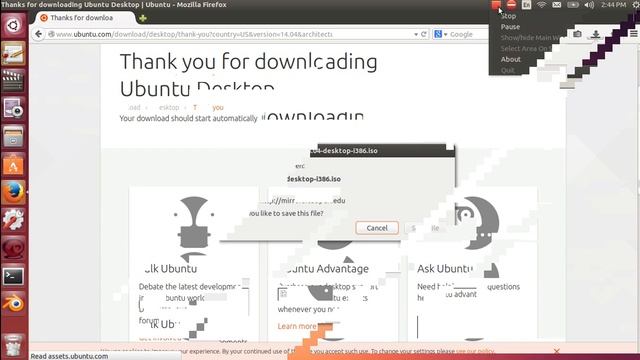
Task: Open the sound volume indicator
Action: click(589, 5)
